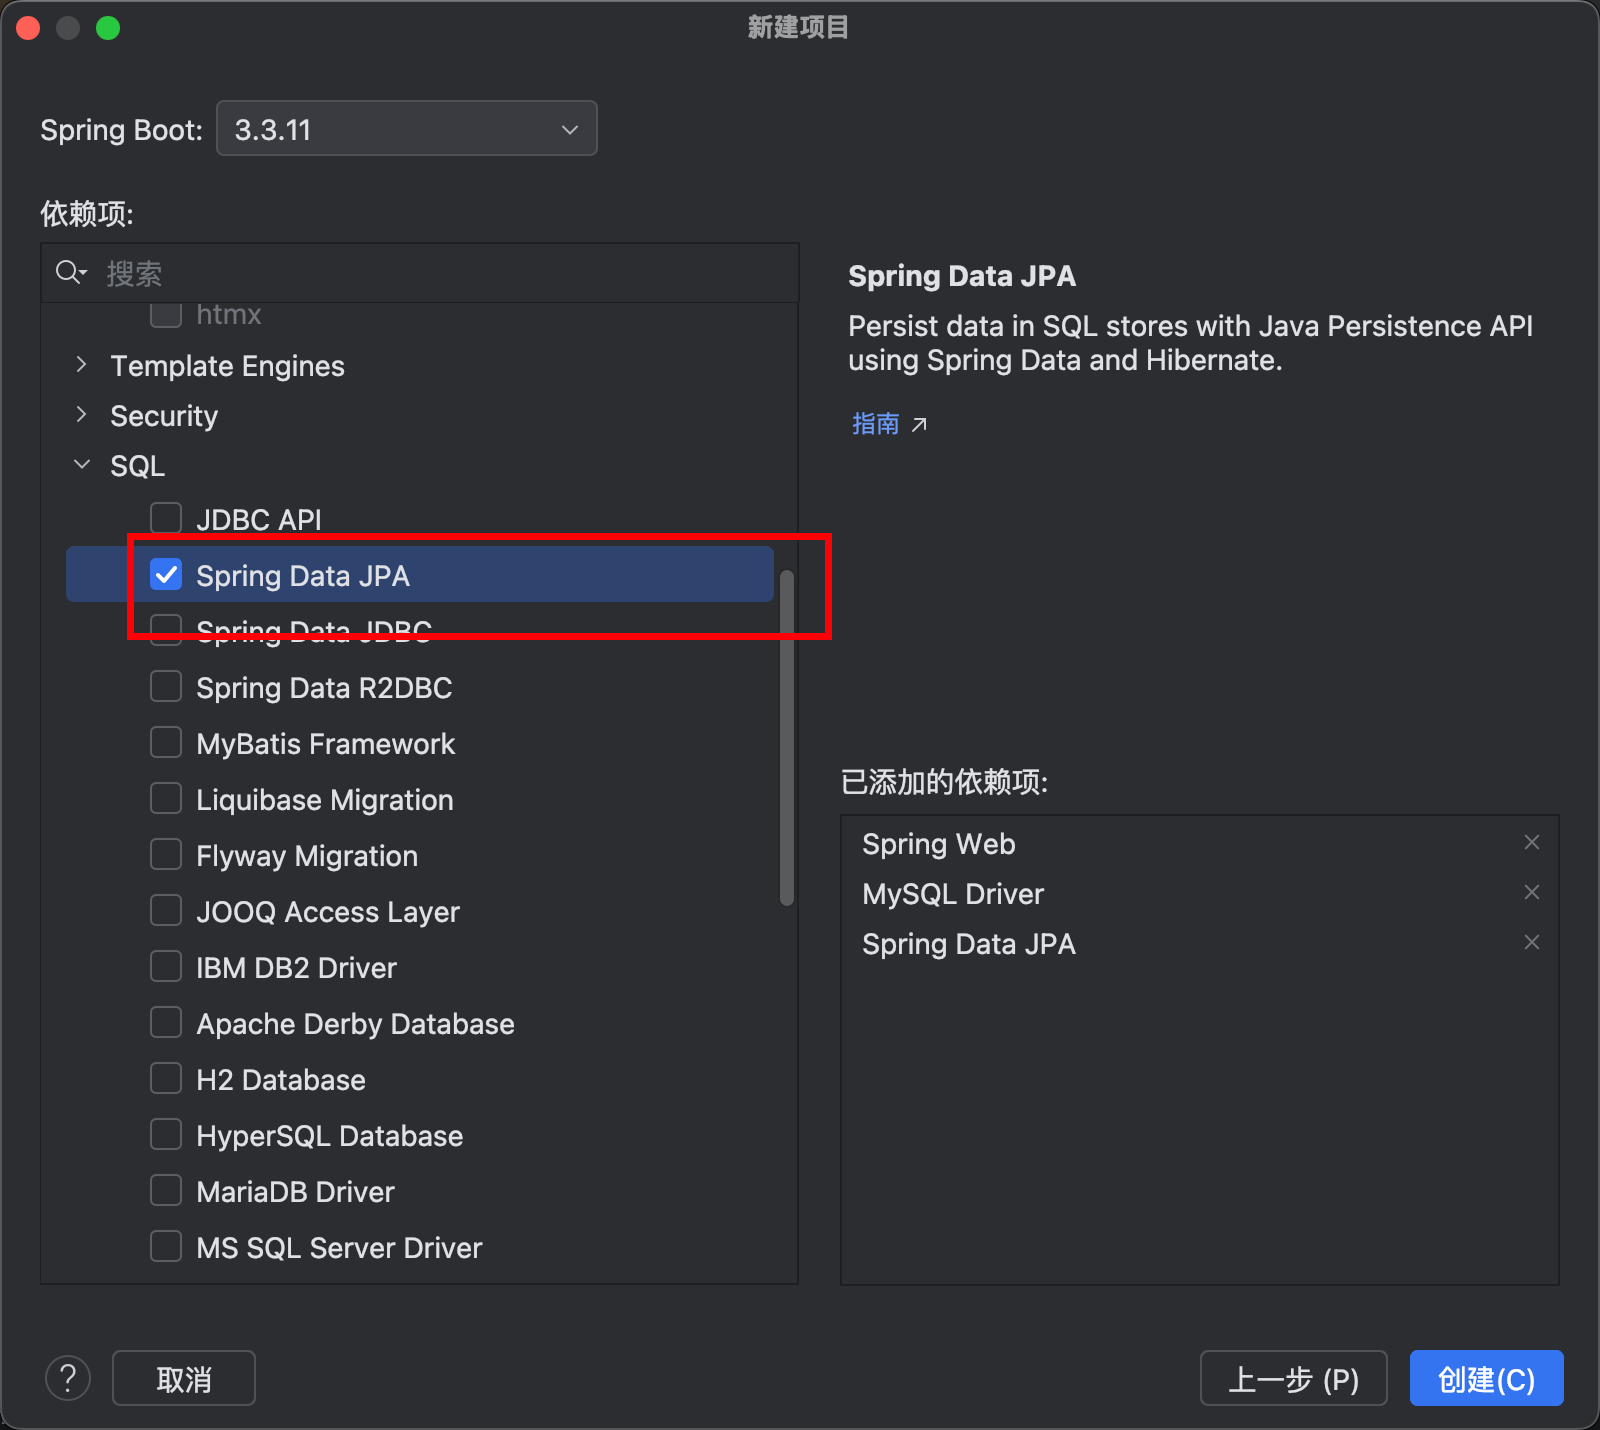The width and height of the screenshot is (1600, 1430).
Task: Check the IBM DB2 Driver checkbox
Action: tap(166, 966)
